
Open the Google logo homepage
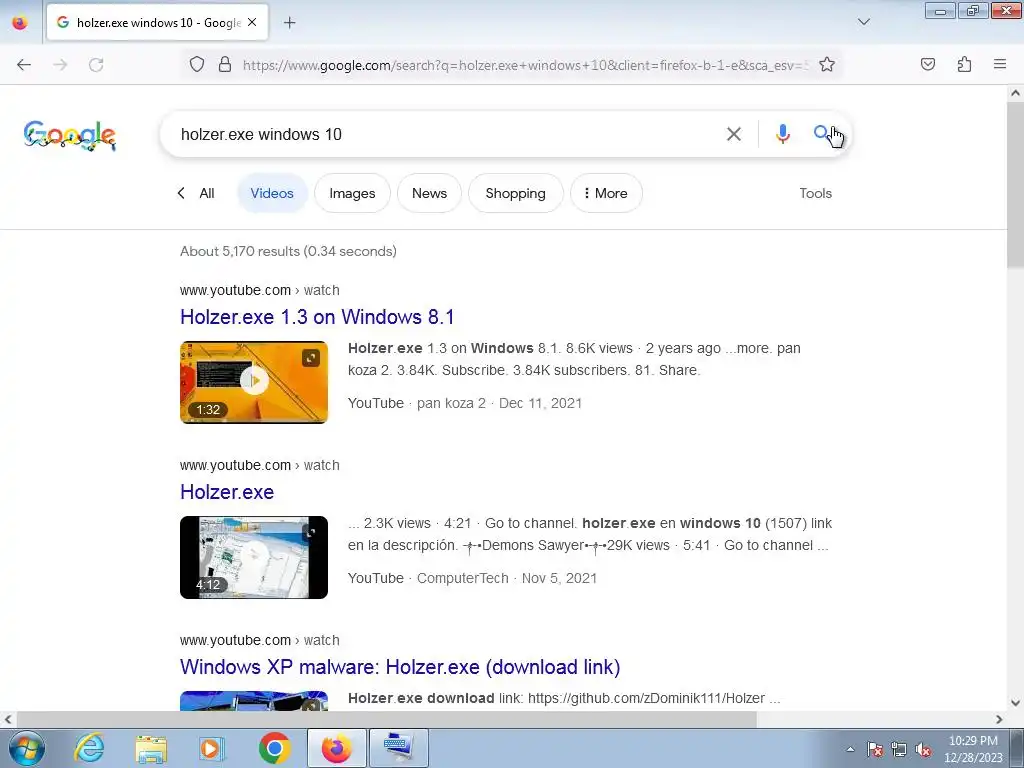pyautogui.click(x=70, y=136)
